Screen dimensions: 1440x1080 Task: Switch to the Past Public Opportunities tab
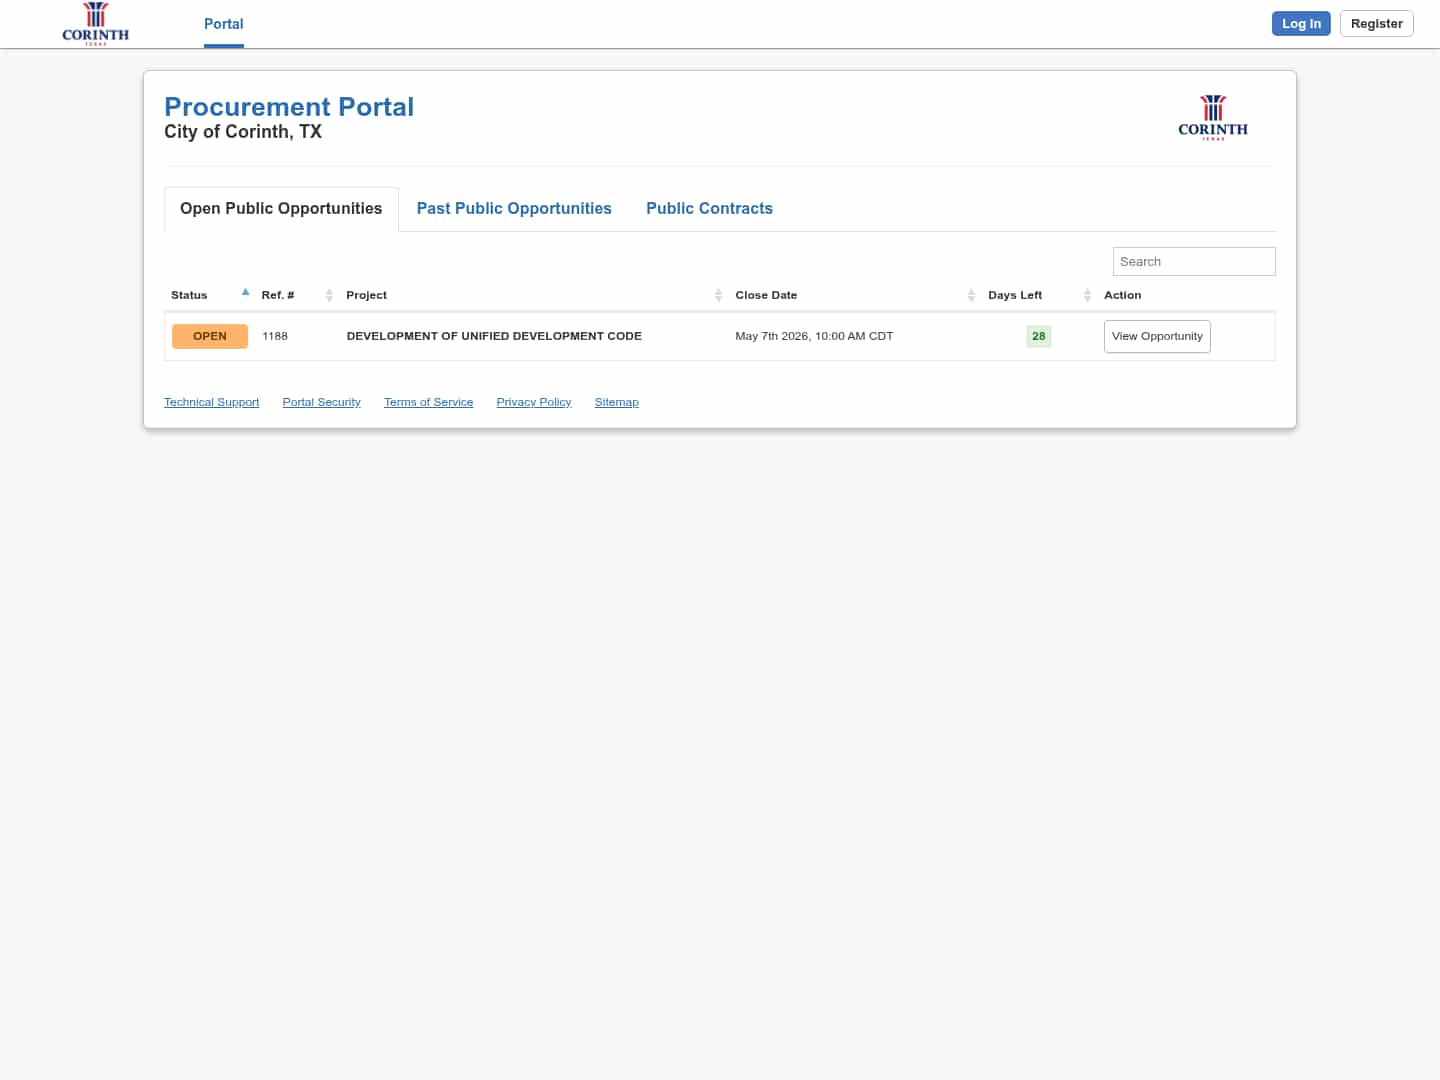[514, 208]
